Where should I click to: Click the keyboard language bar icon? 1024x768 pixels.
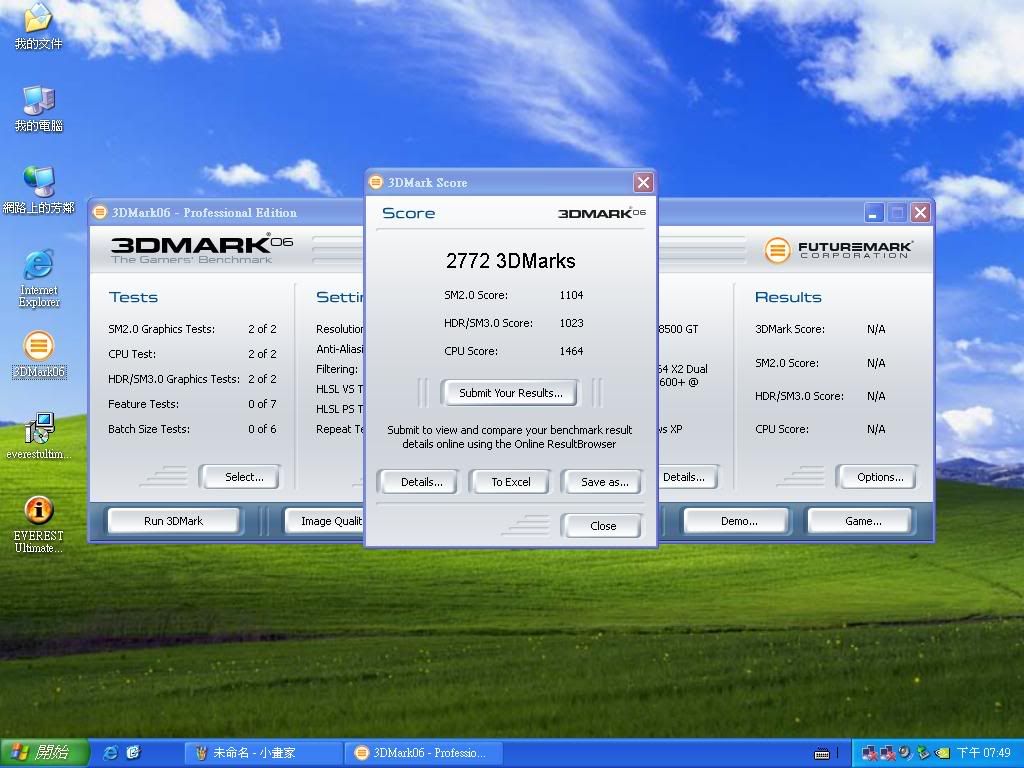pos(822,754)
